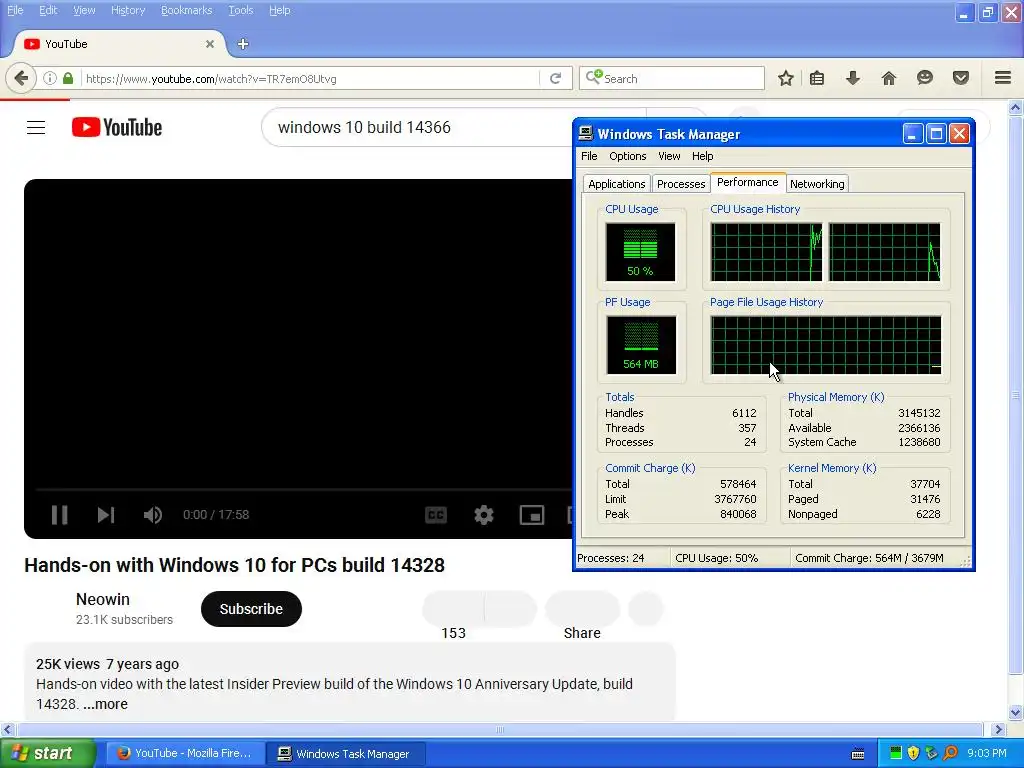Bookmark this page with the star icon
The height and width of the screenshot is (768, 1024).
(786, 78)
